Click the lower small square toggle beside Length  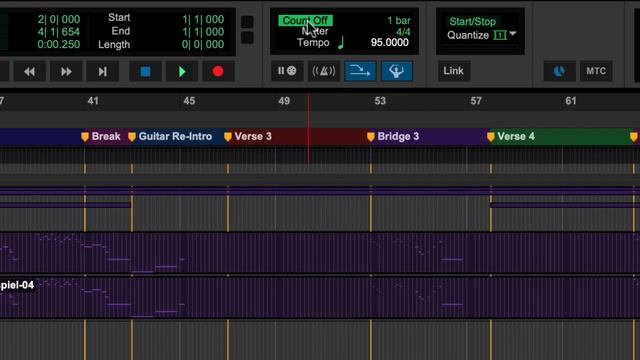[x=247, y=38]
